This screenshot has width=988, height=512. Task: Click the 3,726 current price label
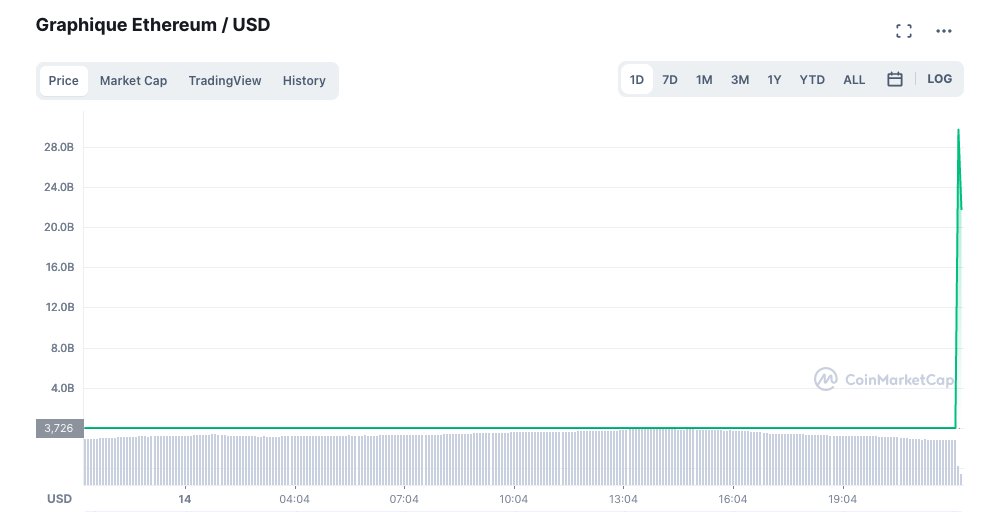pyautogui.click(x=59, y=428)
